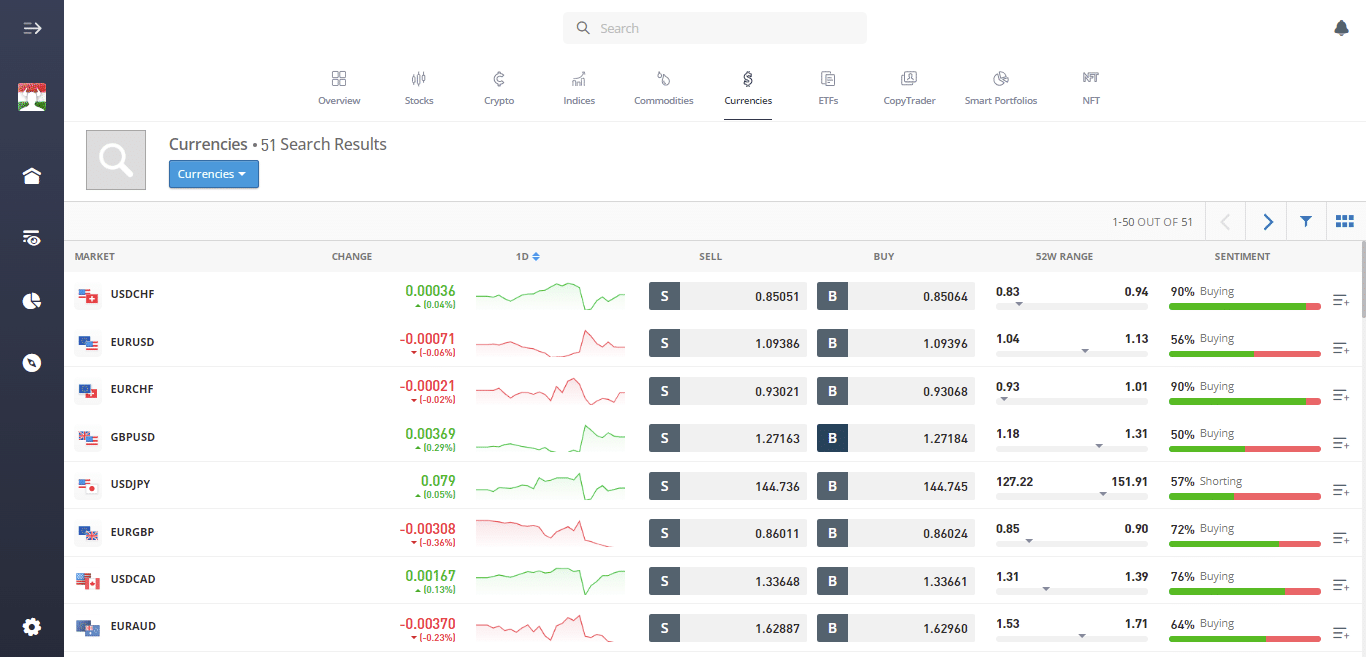Select the Crypto section

tap(498, 86)
